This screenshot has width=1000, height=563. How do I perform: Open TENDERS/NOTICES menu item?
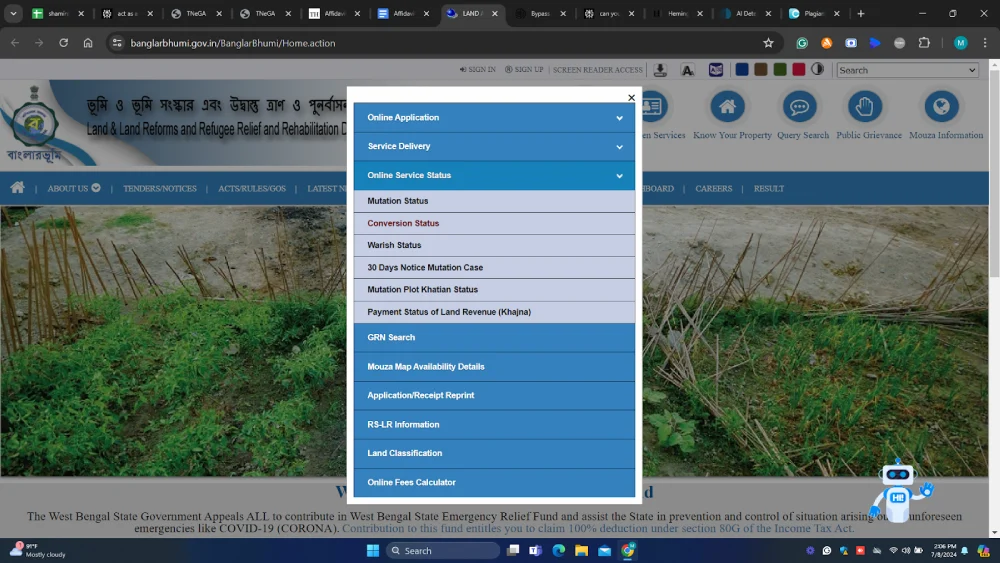pos(159,189)
